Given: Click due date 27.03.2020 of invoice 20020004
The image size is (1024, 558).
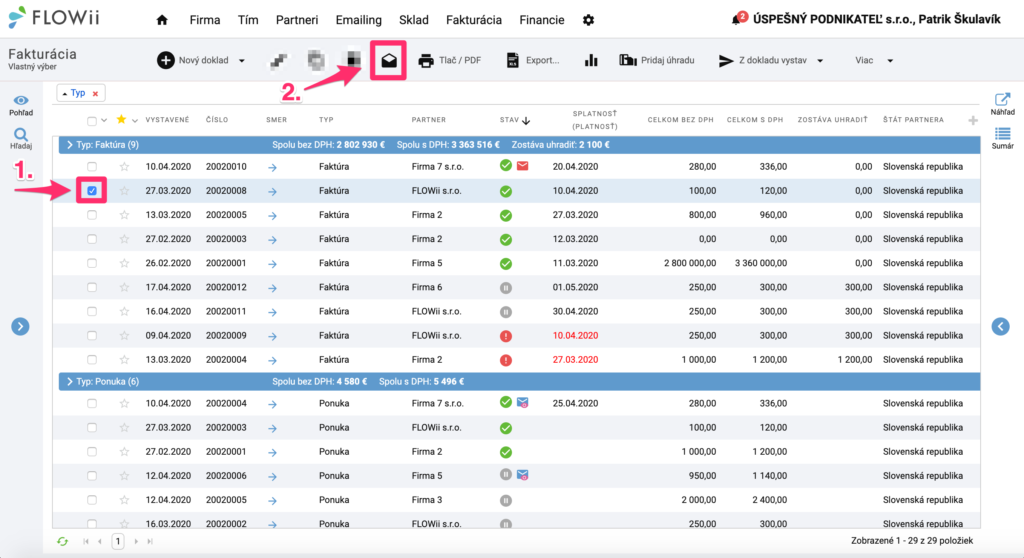Looking at the screenshot, I should (575, 360).
